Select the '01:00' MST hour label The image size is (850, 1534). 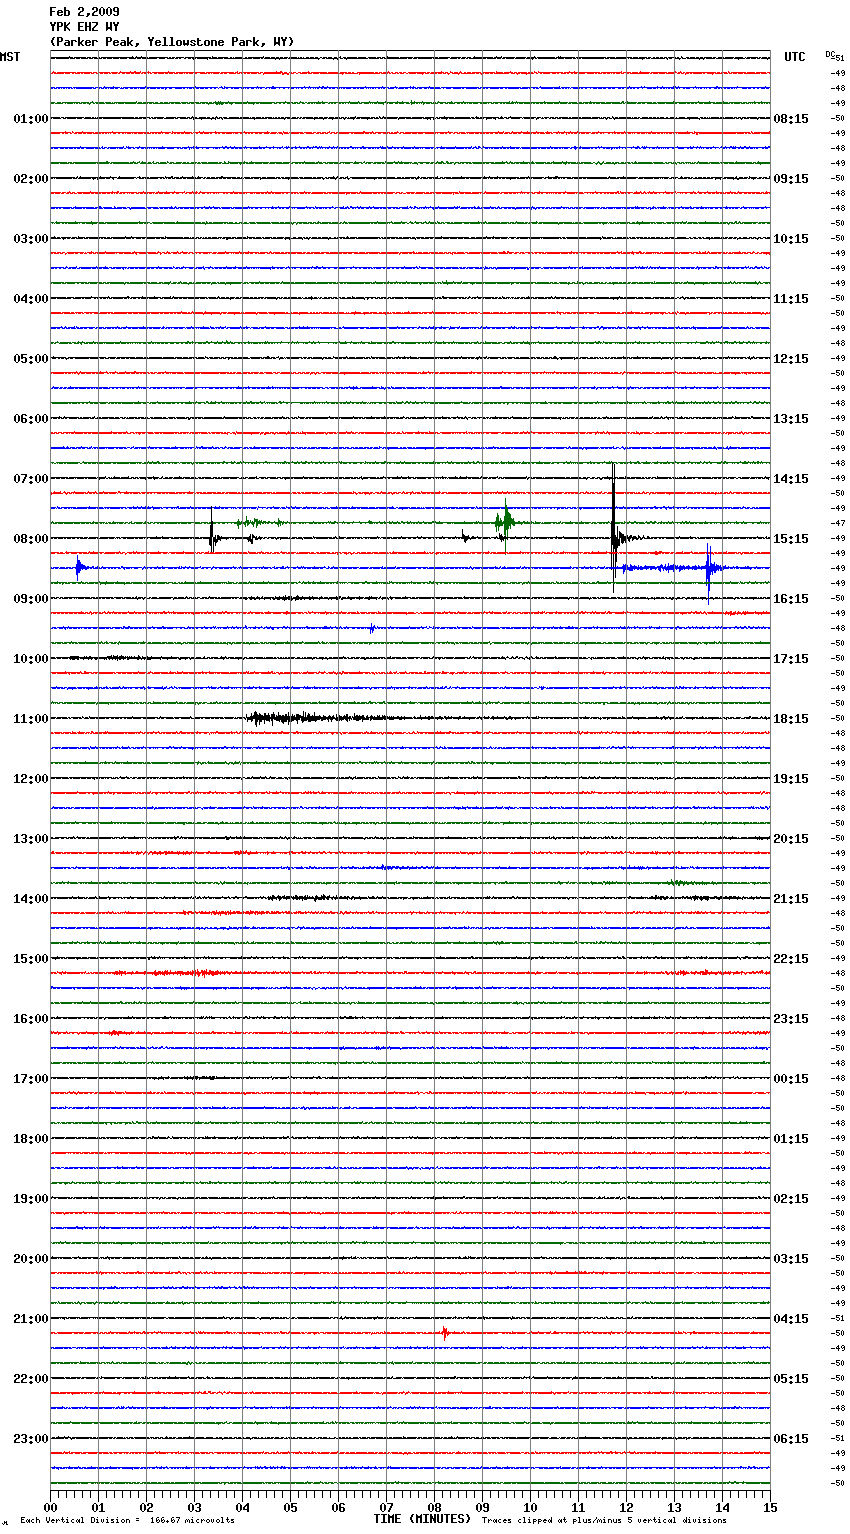pos(31,119)
